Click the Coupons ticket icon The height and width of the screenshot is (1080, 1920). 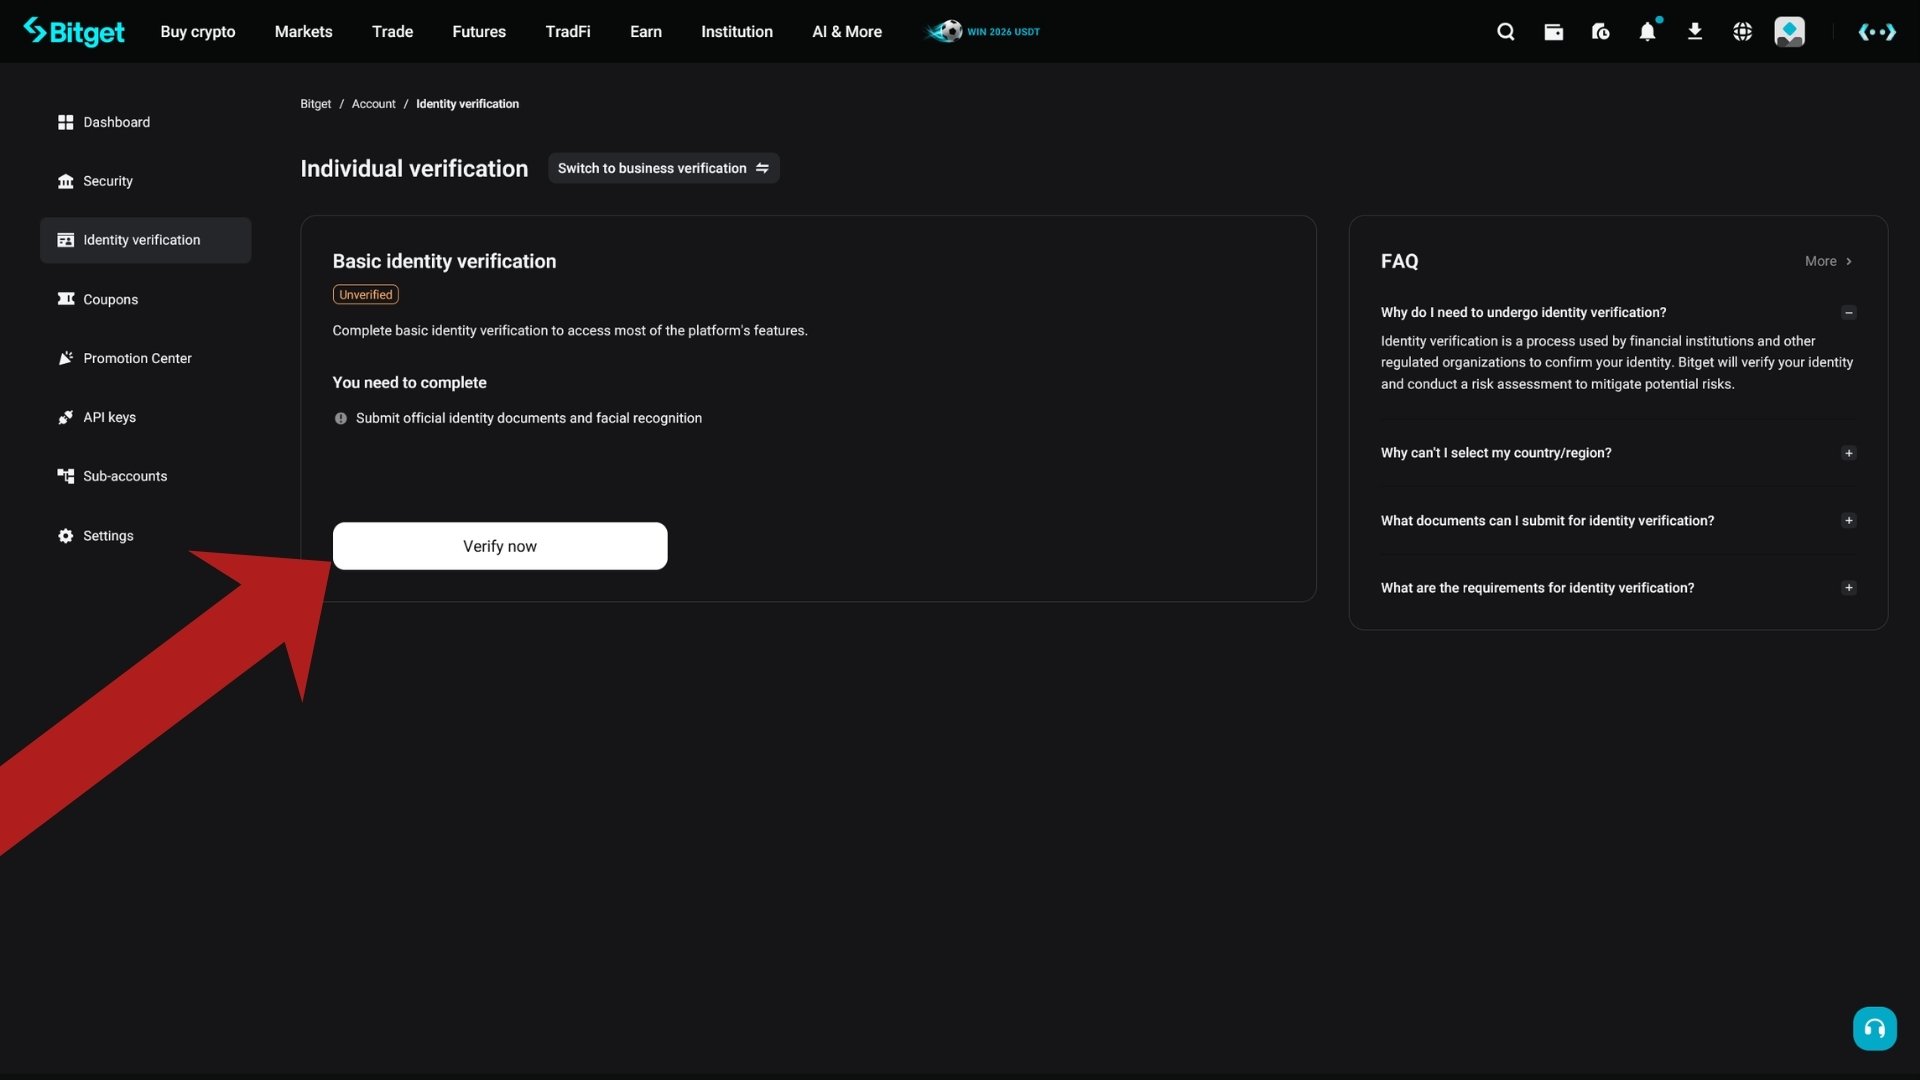pyautogui.click(x=66, y=299)
